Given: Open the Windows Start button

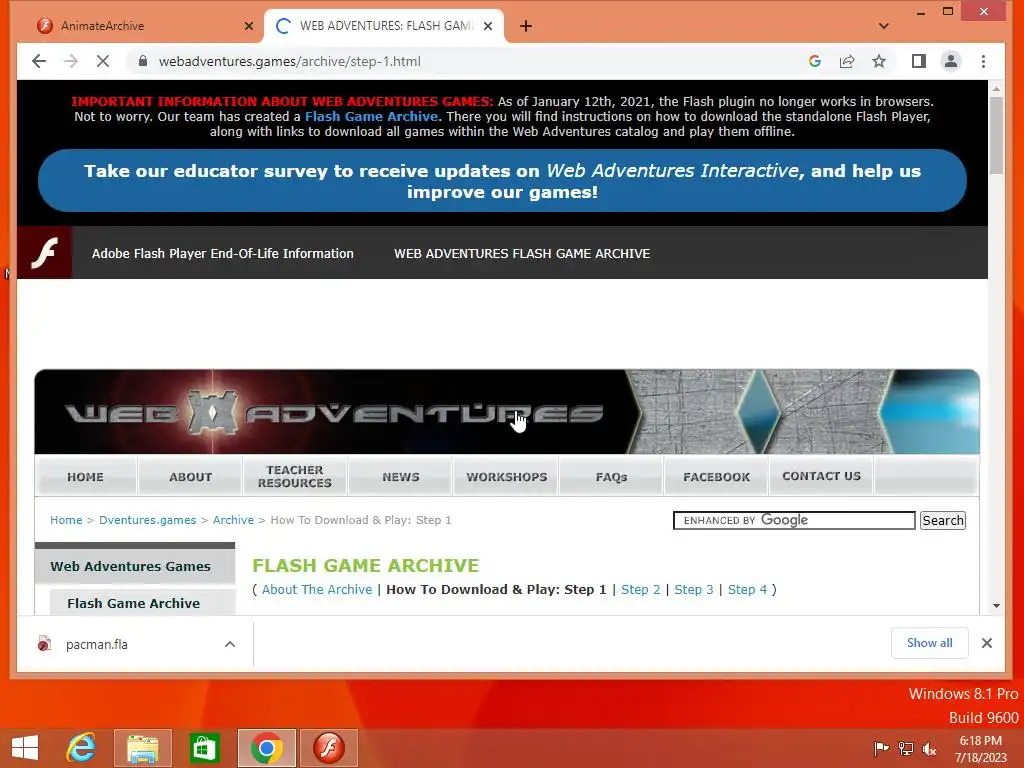Looking at the screenshot, I should tap(25, 747).
